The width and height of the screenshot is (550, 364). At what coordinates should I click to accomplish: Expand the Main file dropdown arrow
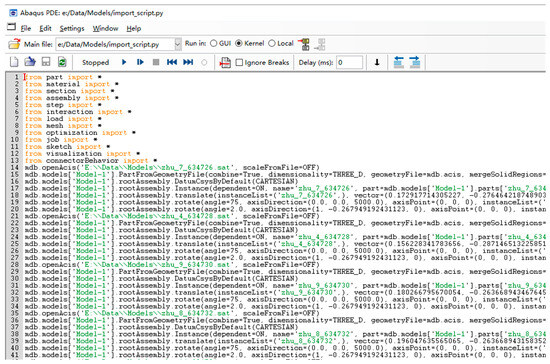(x=178, y=44)
